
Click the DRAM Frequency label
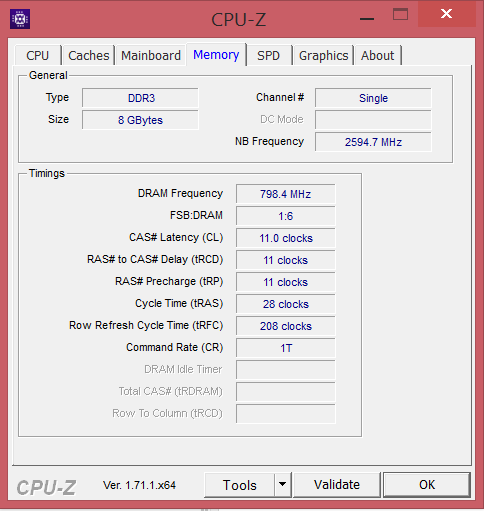click(x=180, y=193)
